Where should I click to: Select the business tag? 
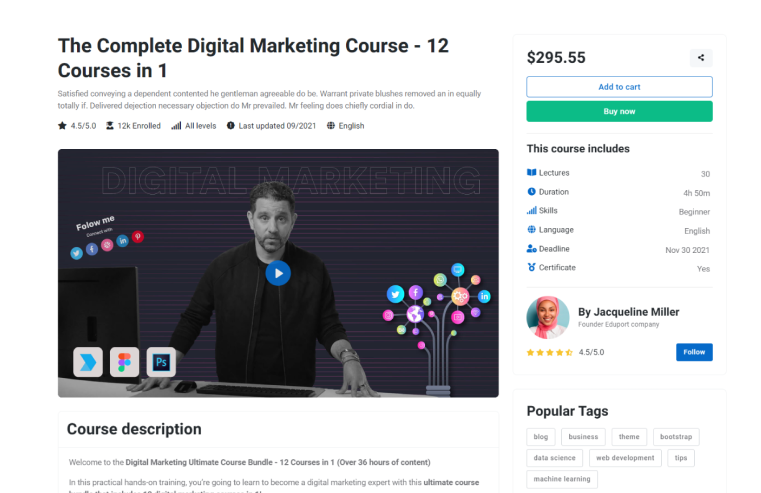click(x=583, y=437)
